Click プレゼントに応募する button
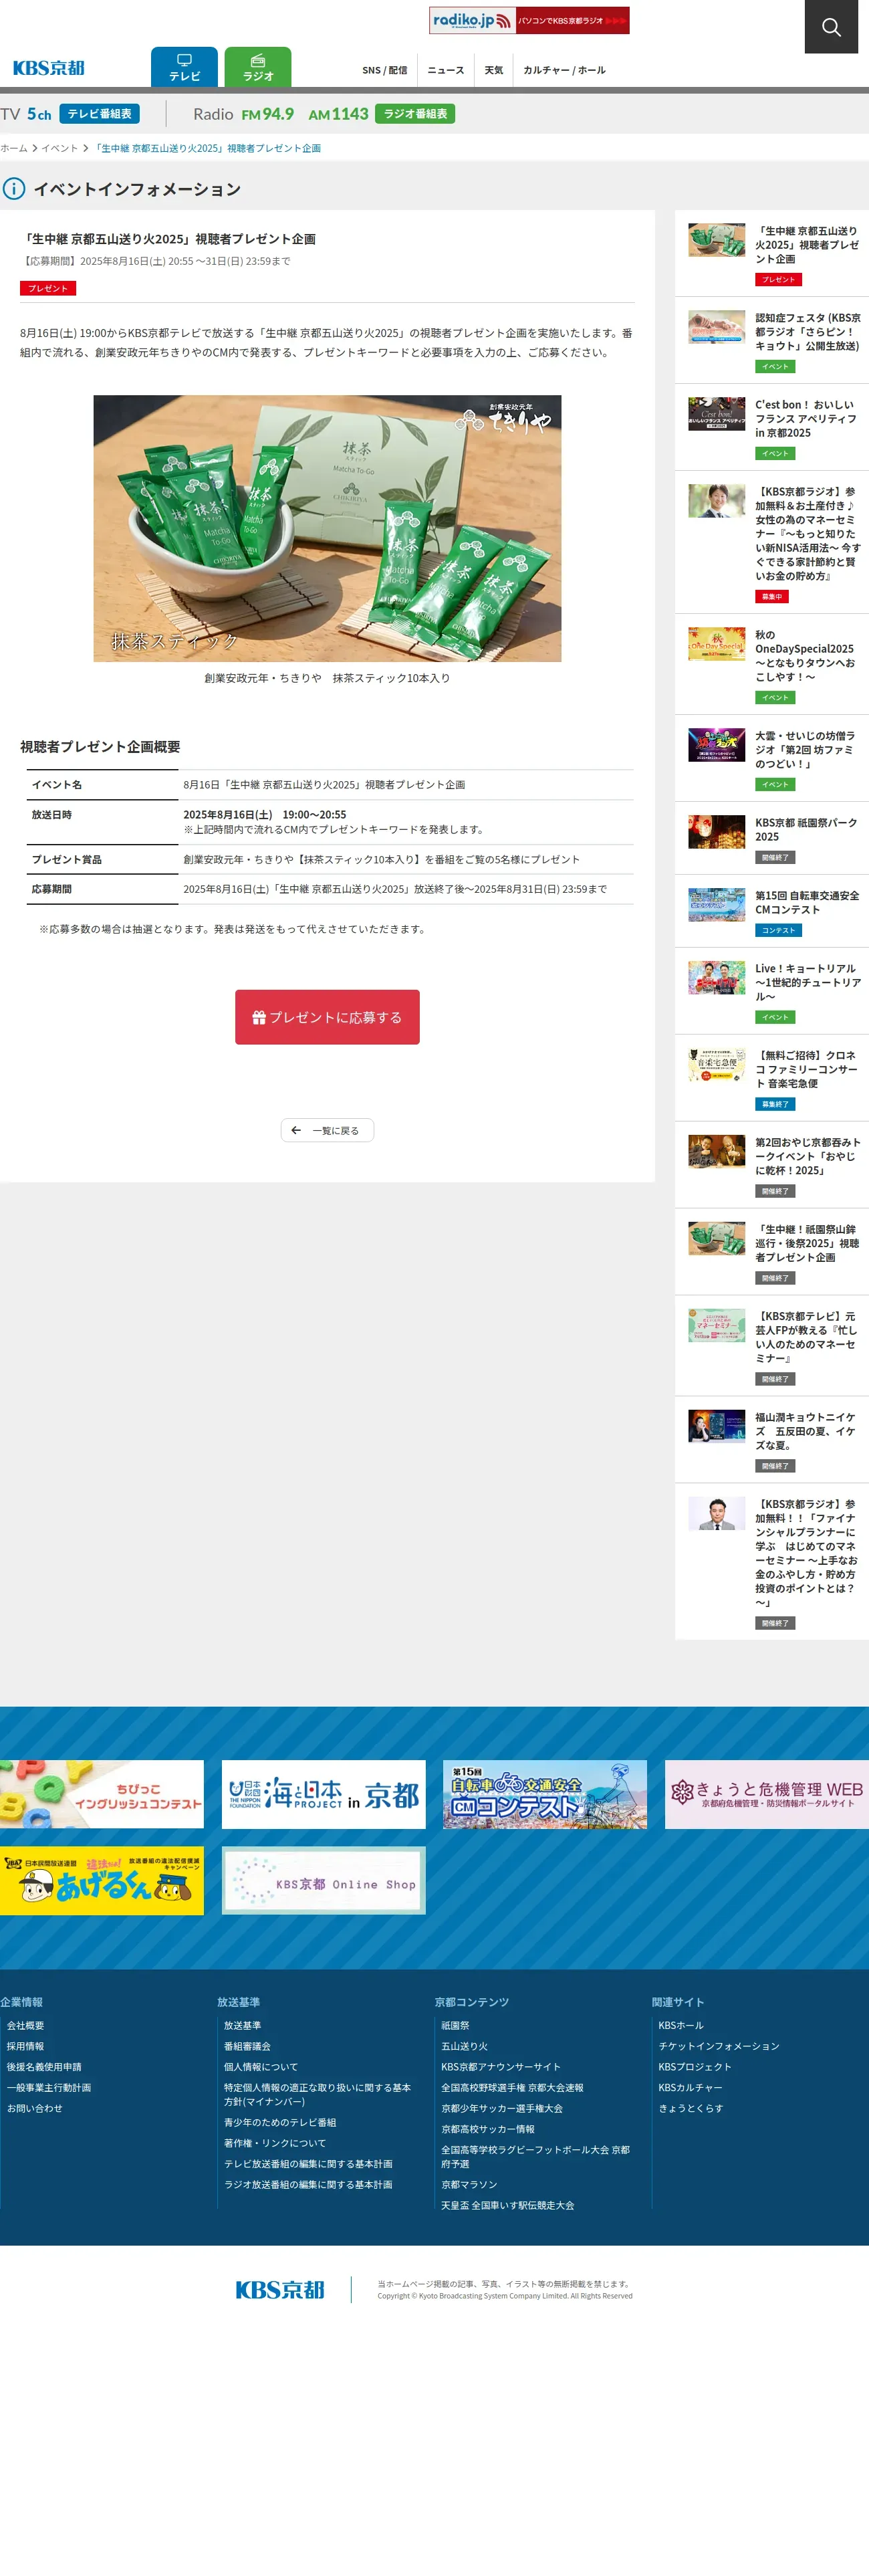The image size is (869, 2576). (327, 1017)
